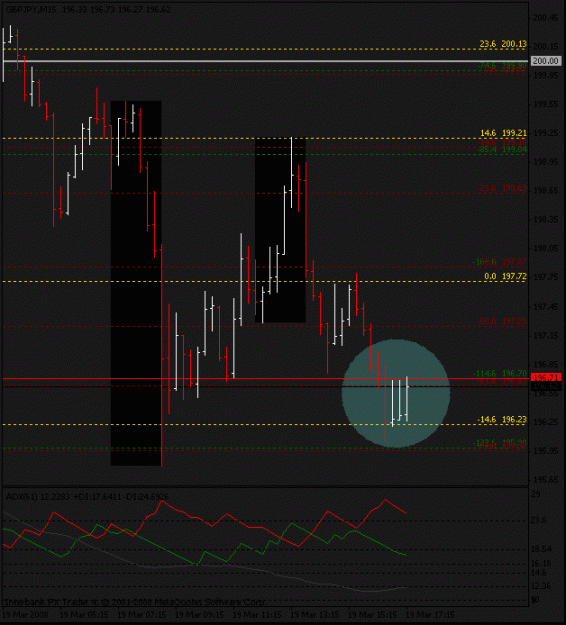Click 196.85 on the price scale
The width and height of the screenshot is (566, 625).
pyautogui.click(x=546, y=364)
